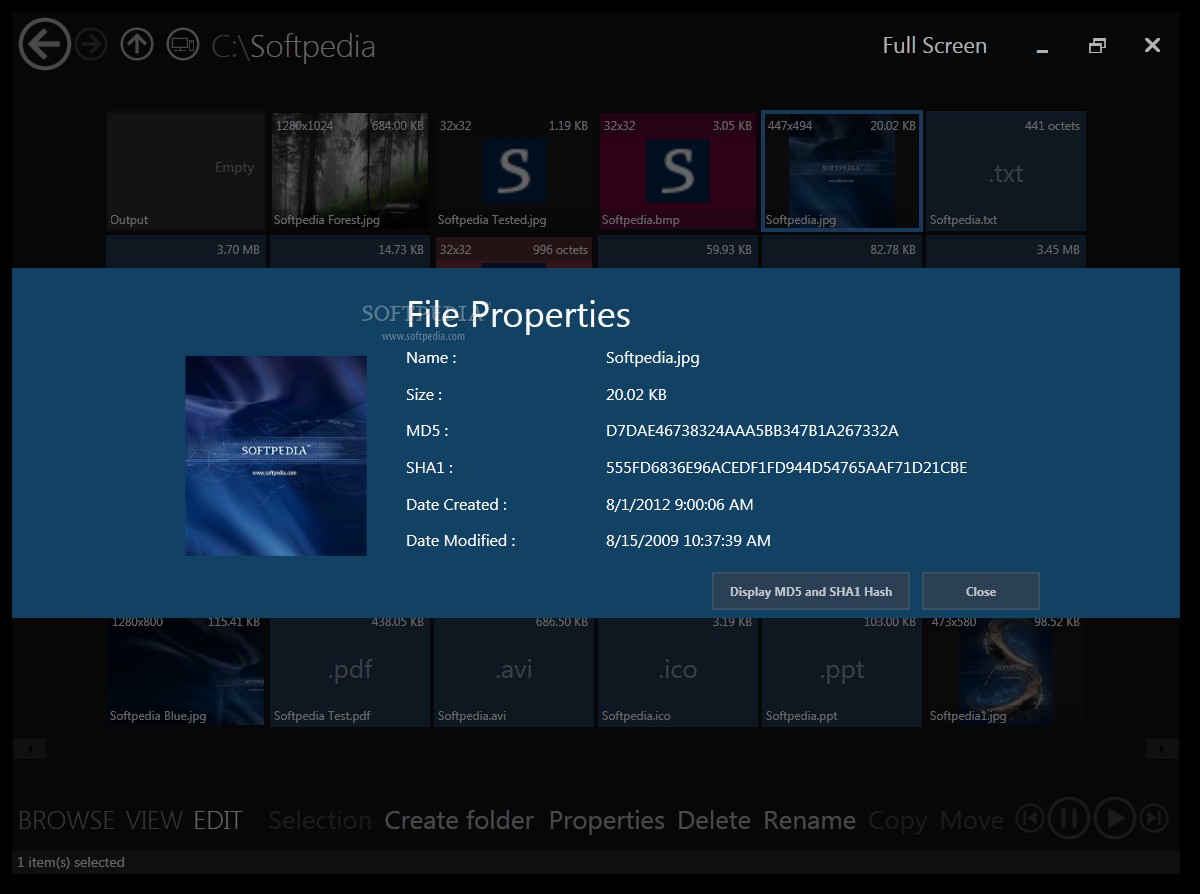Click the previous track playback icon
Viewport: 1200px width, 894px height.
(x=1030, y=819)
